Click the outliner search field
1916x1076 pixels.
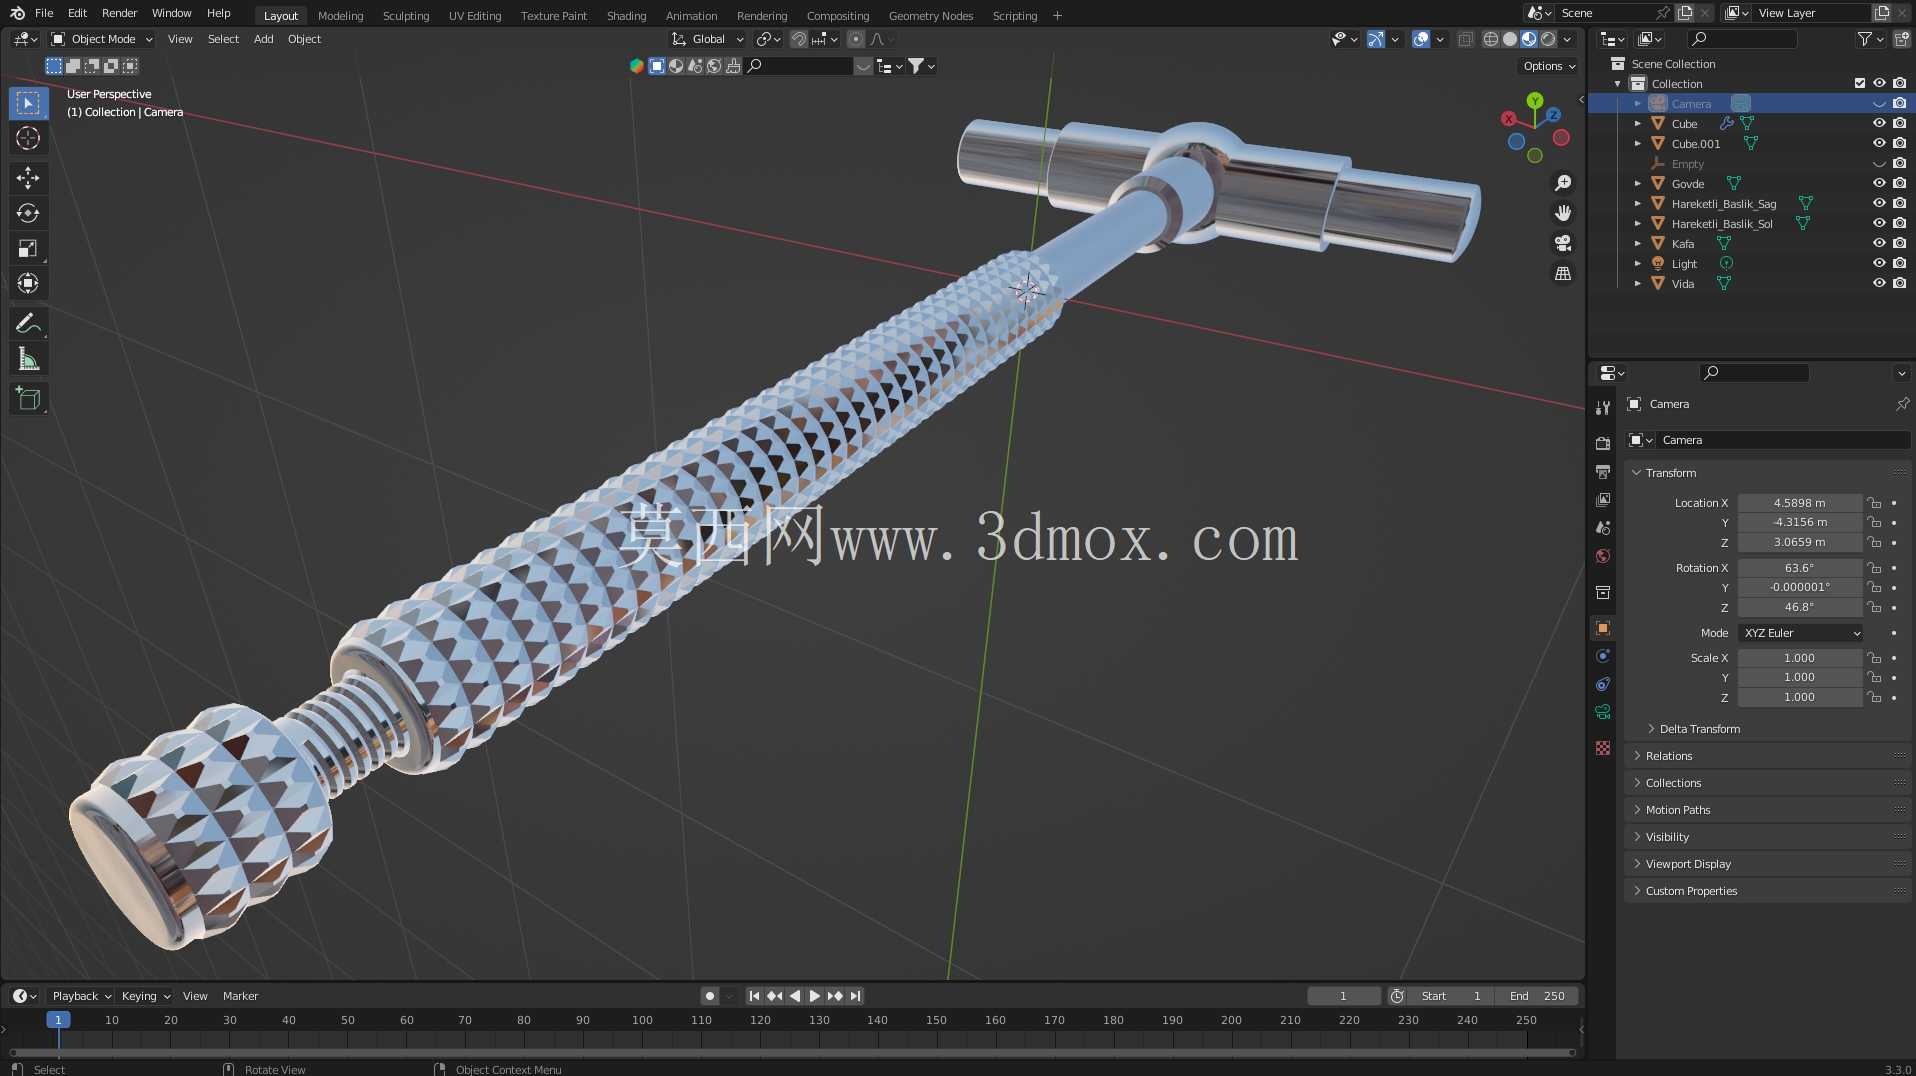tap(1741, 39)
